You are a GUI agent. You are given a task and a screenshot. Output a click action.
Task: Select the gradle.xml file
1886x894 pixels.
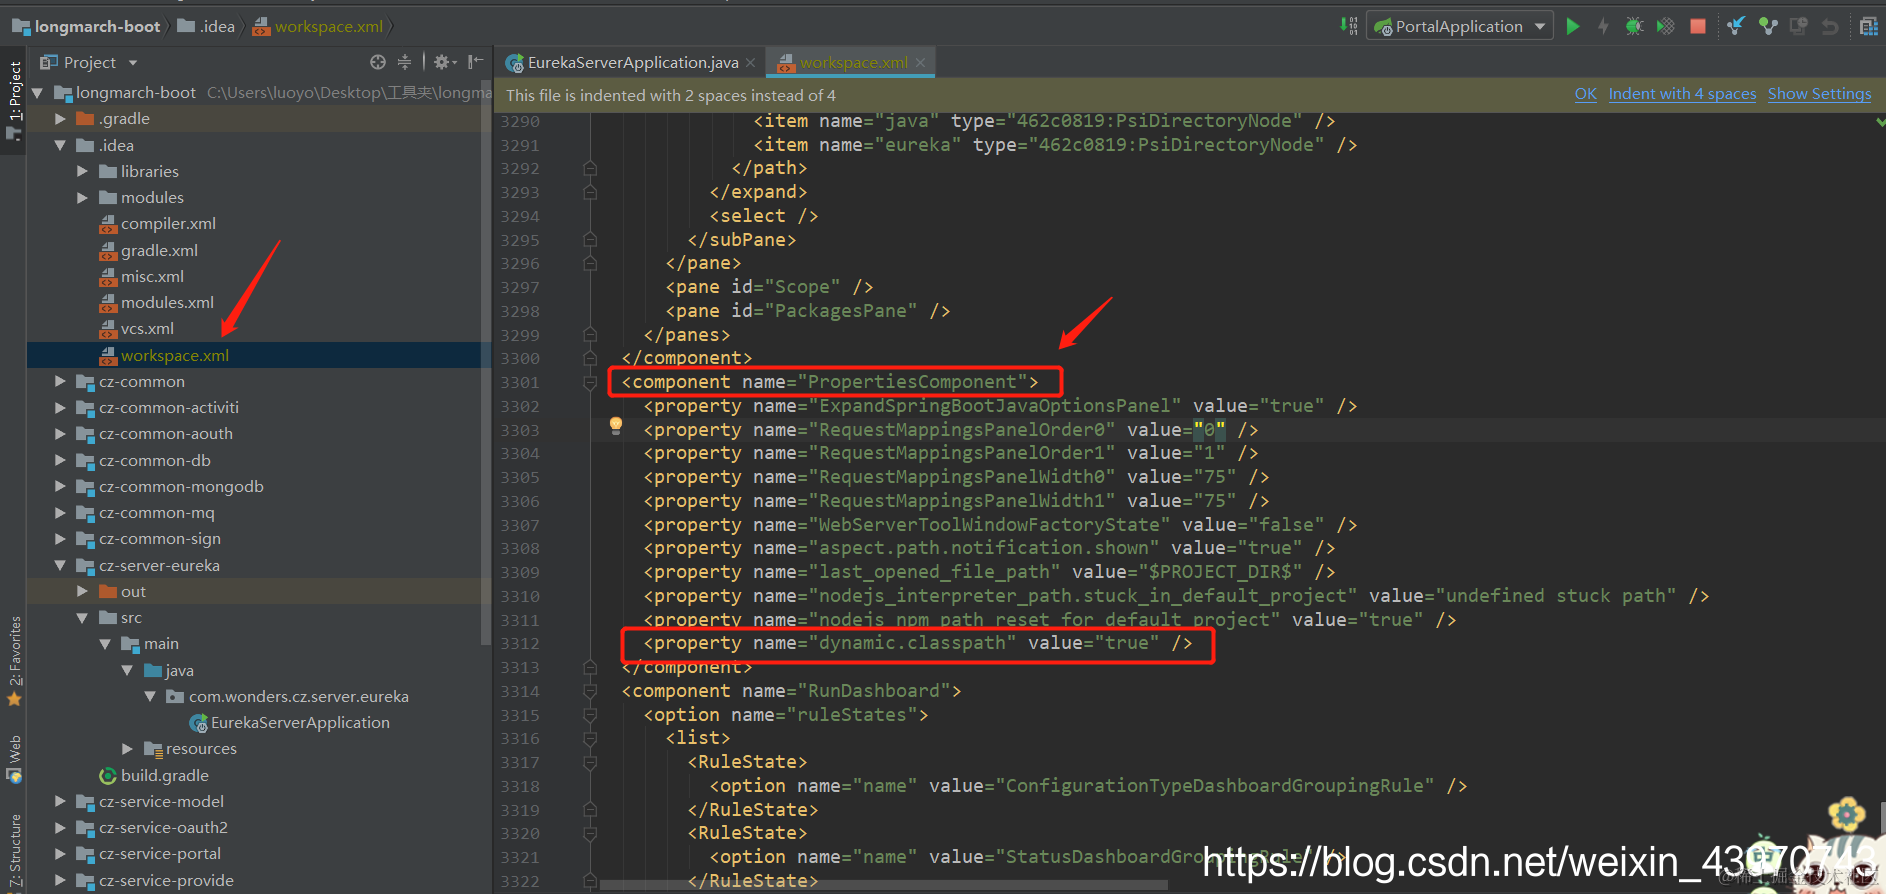click(x=159, y=251)
